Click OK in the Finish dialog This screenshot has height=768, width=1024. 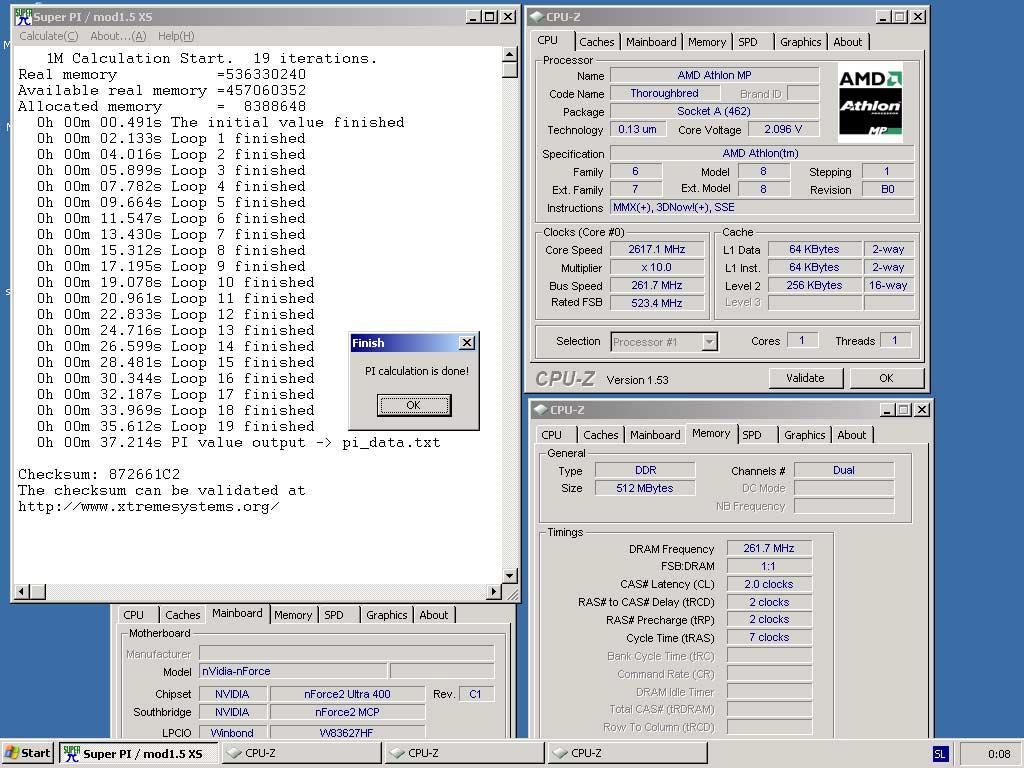coord(413,405)
